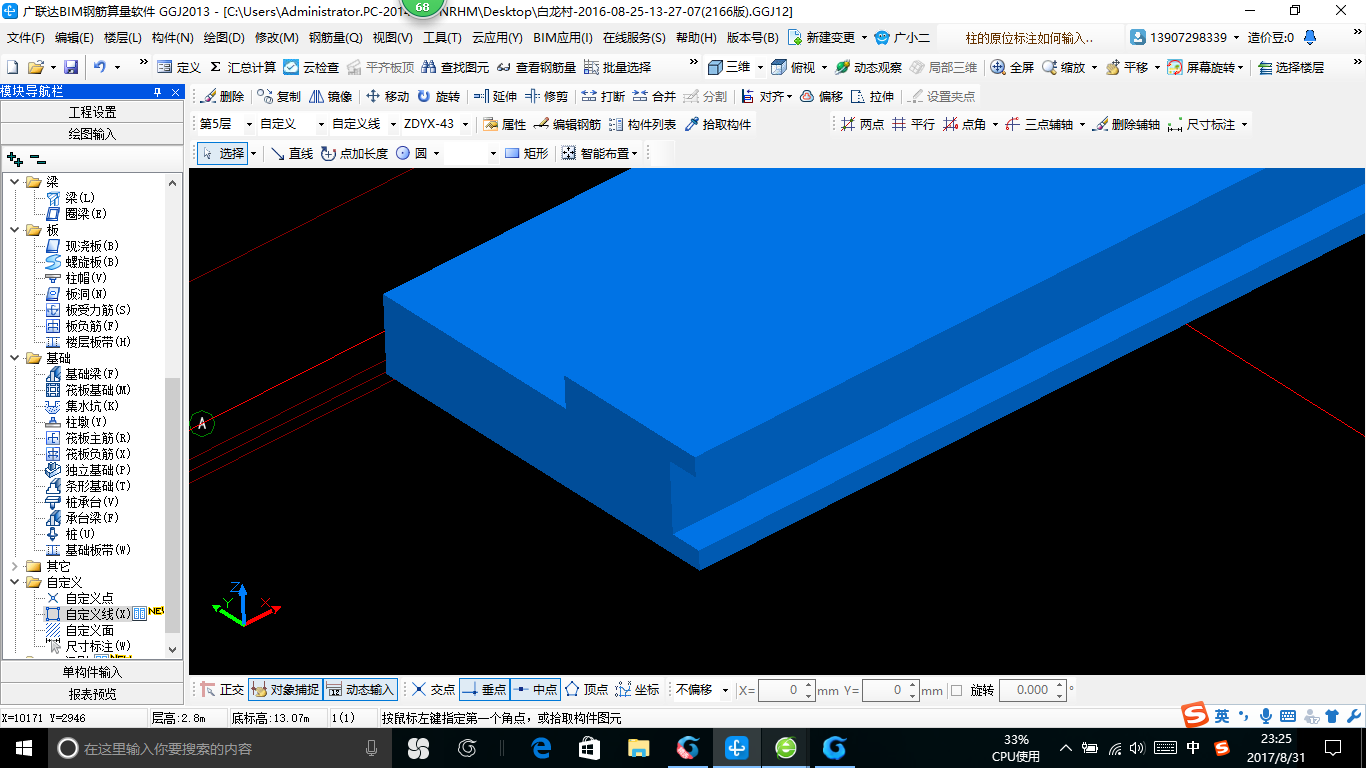This screenshot has height=768, width=1366.
Task: Select 点加长度 drawing tool
Action: click(355, 153)
